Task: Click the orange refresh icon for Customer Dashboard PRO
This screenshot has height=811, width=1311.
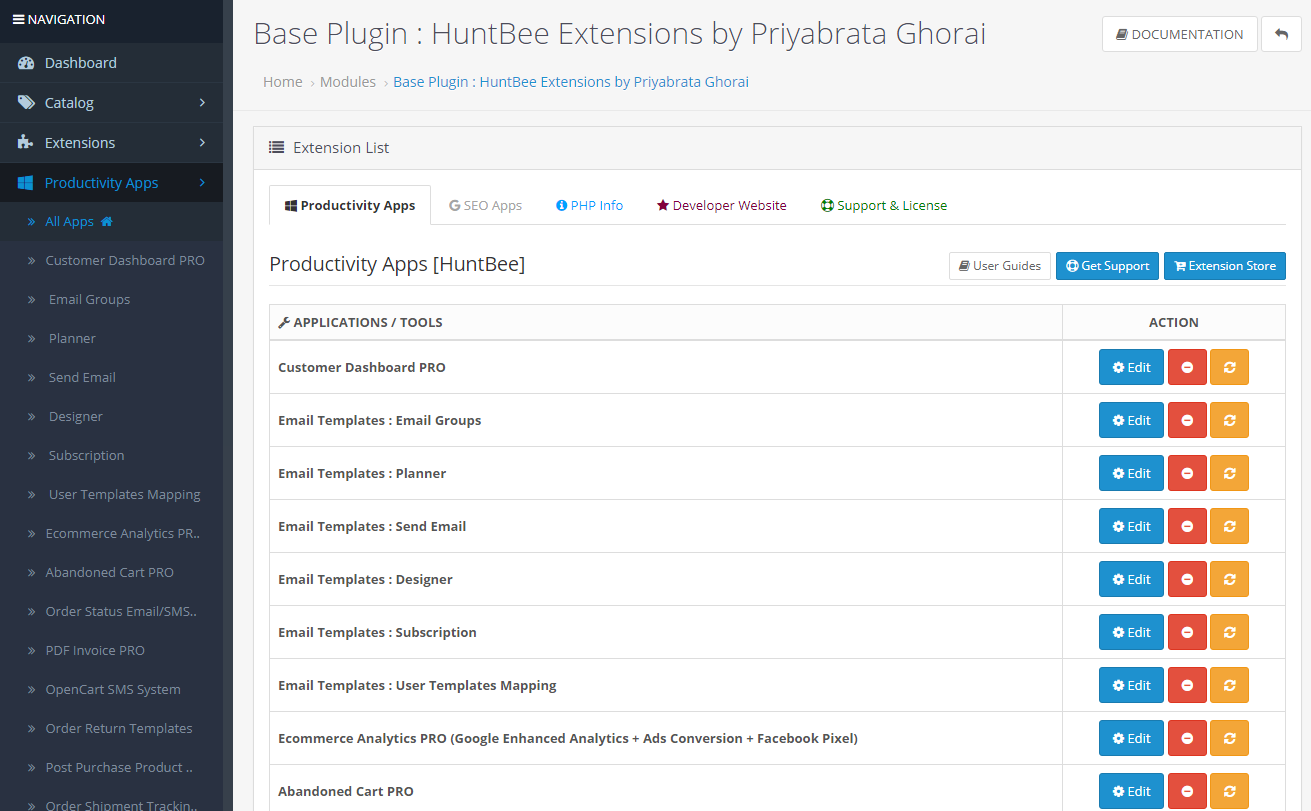Action: pyautogui.click(x=1229, y=367)
